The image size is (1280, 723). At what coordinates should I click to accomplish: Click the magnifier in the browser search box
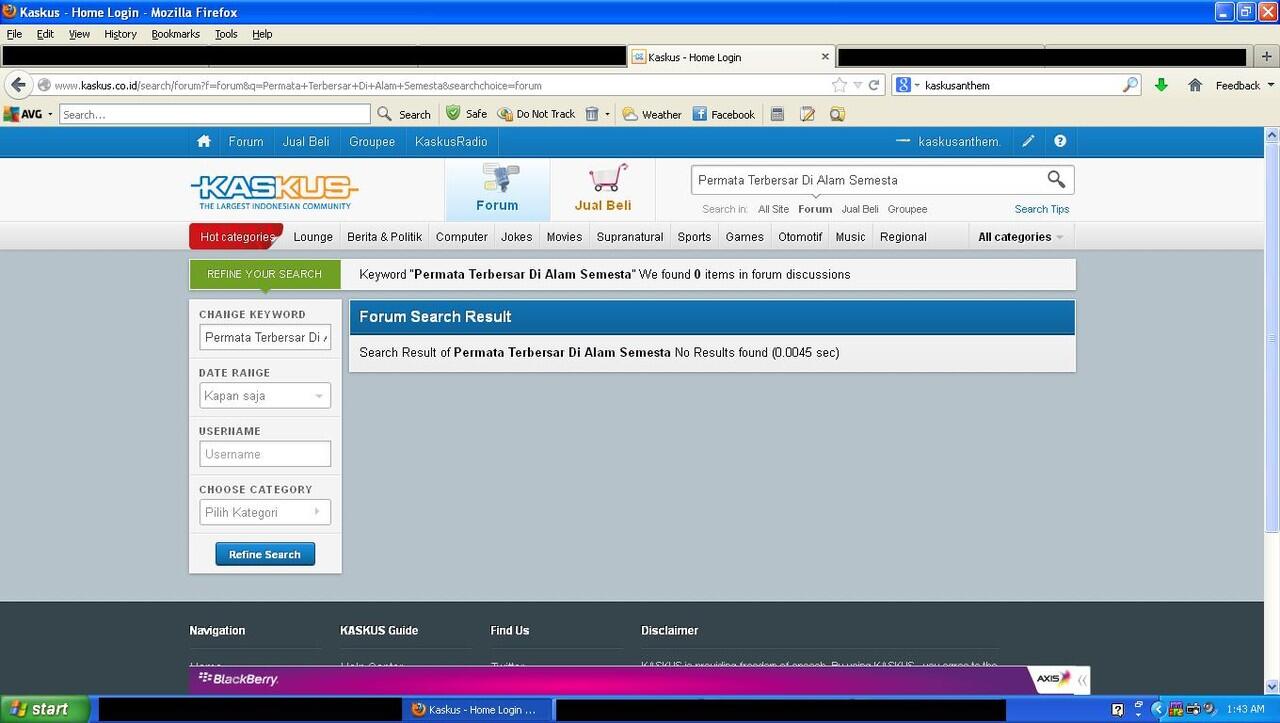click(1130, 85)
